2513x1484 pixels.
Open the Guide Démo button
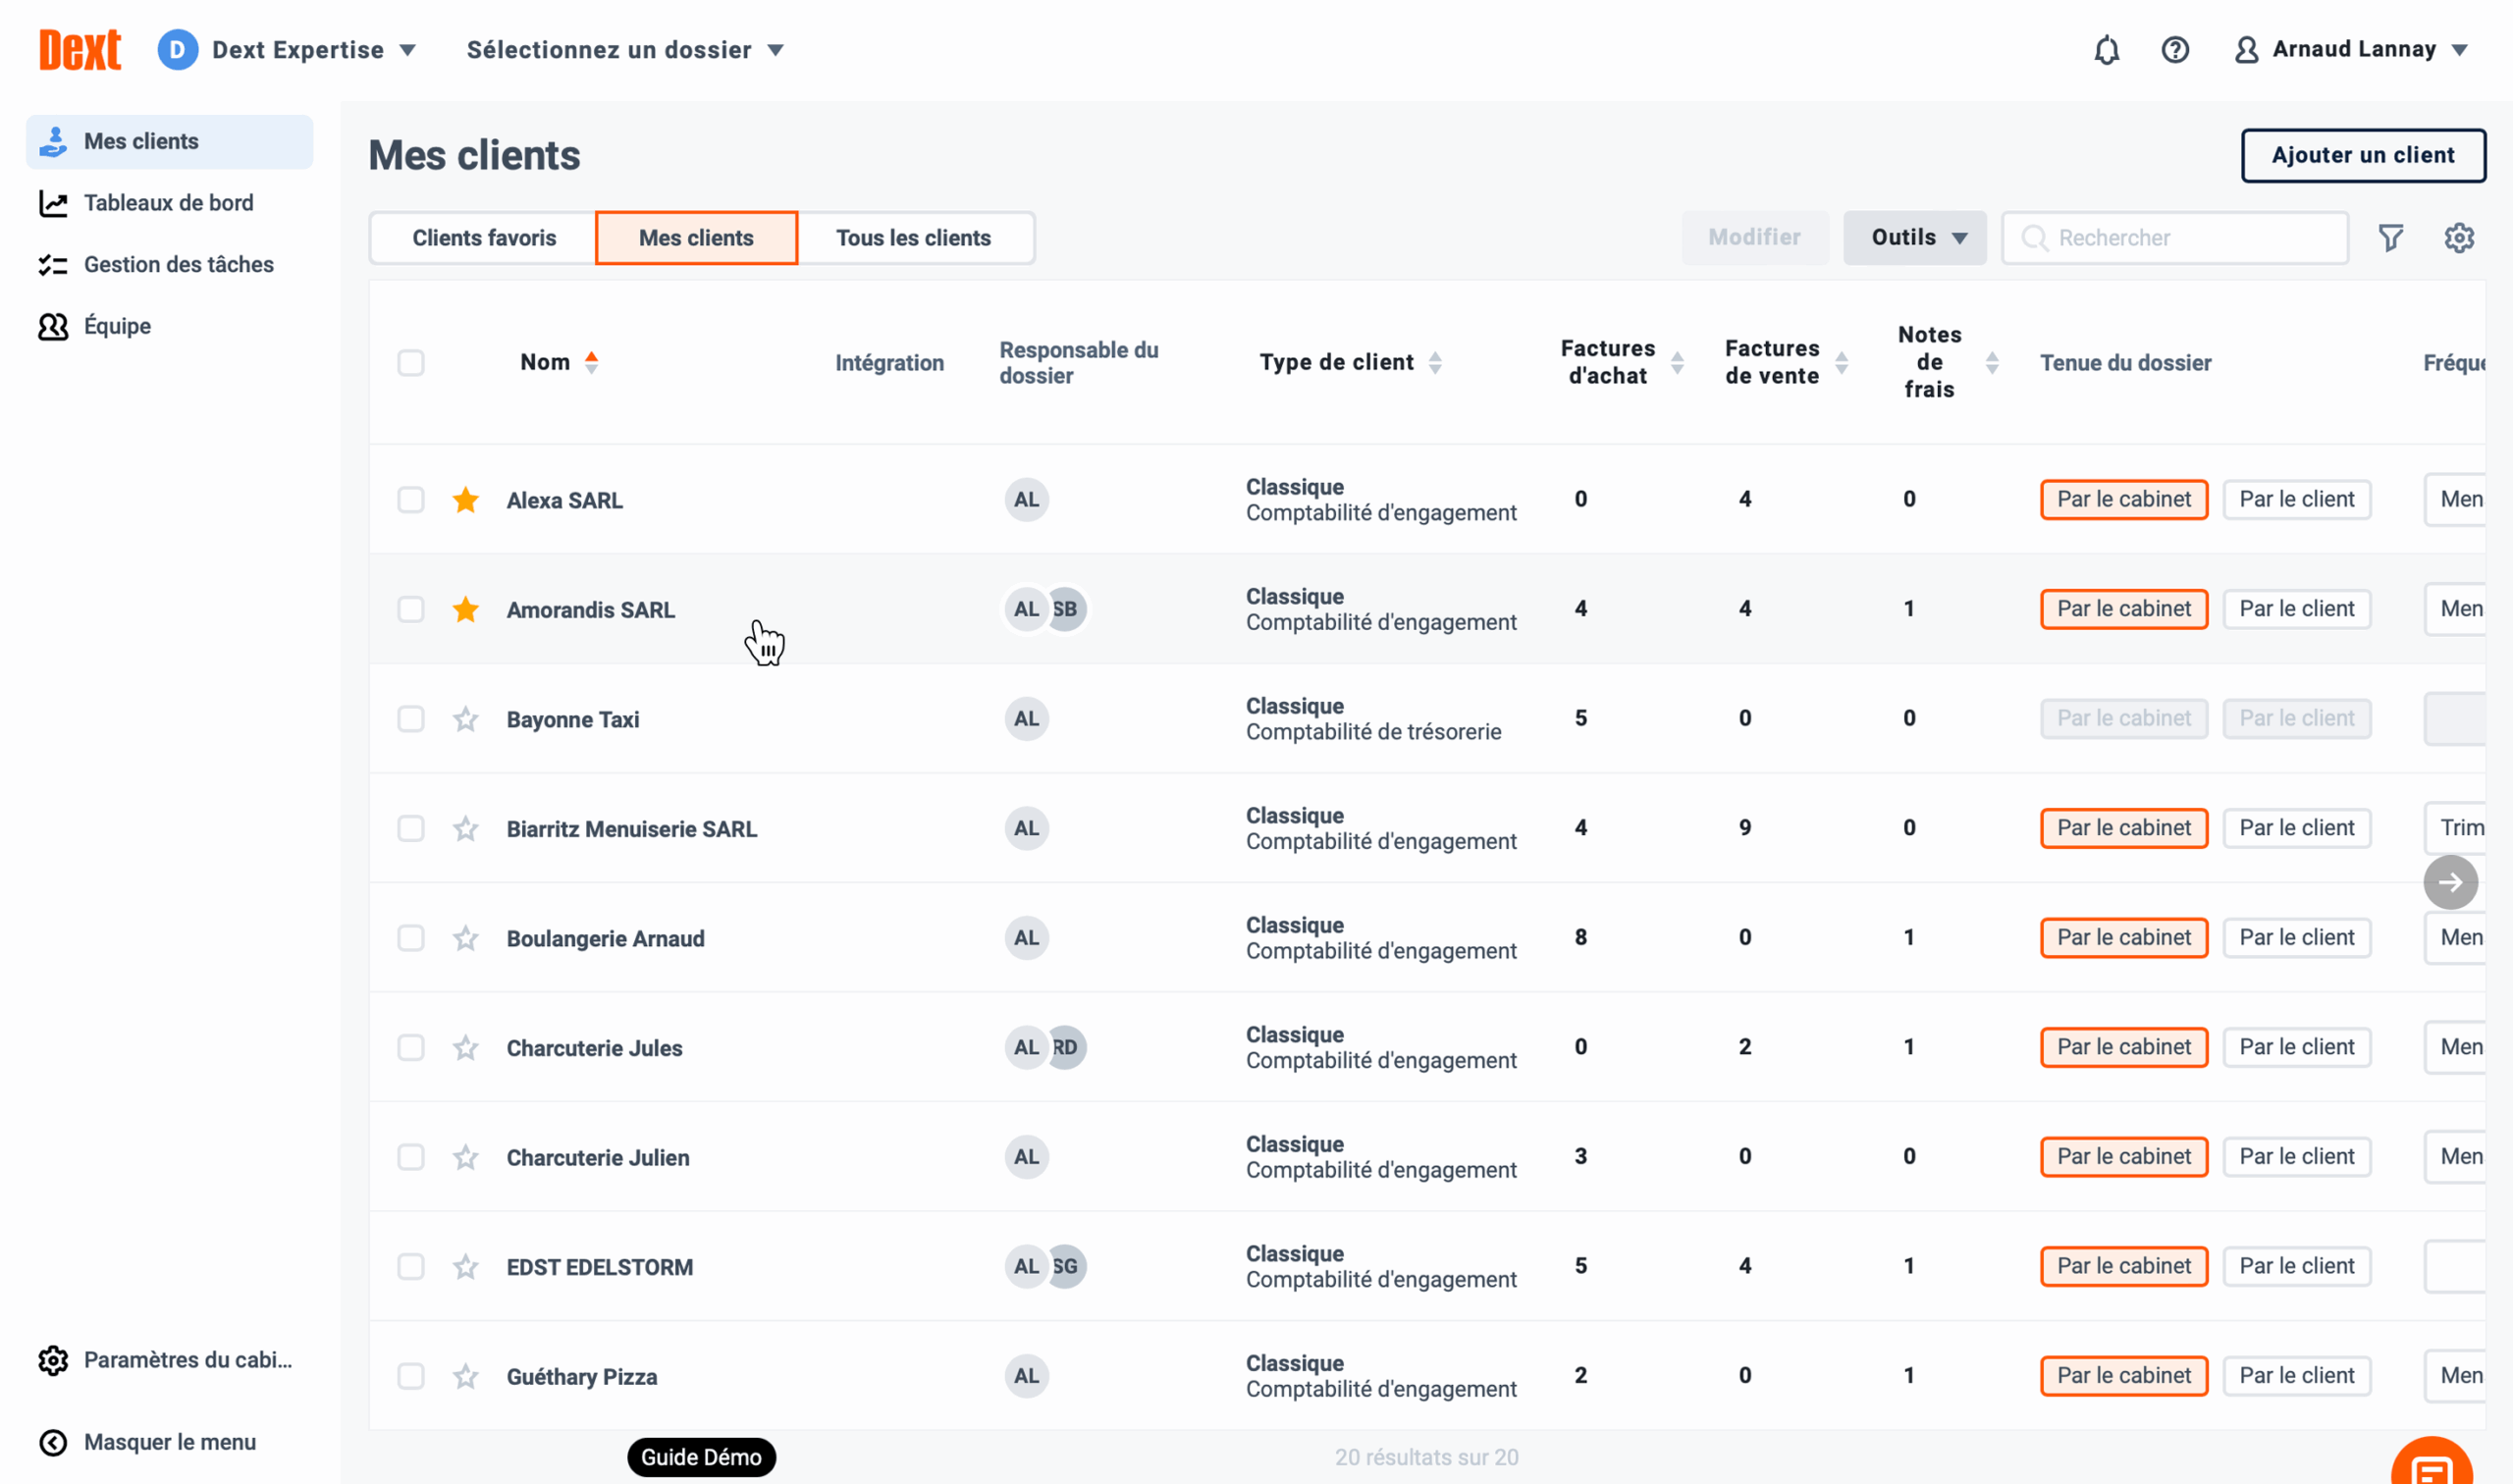pyautogui.click(x=701, y=1457)
